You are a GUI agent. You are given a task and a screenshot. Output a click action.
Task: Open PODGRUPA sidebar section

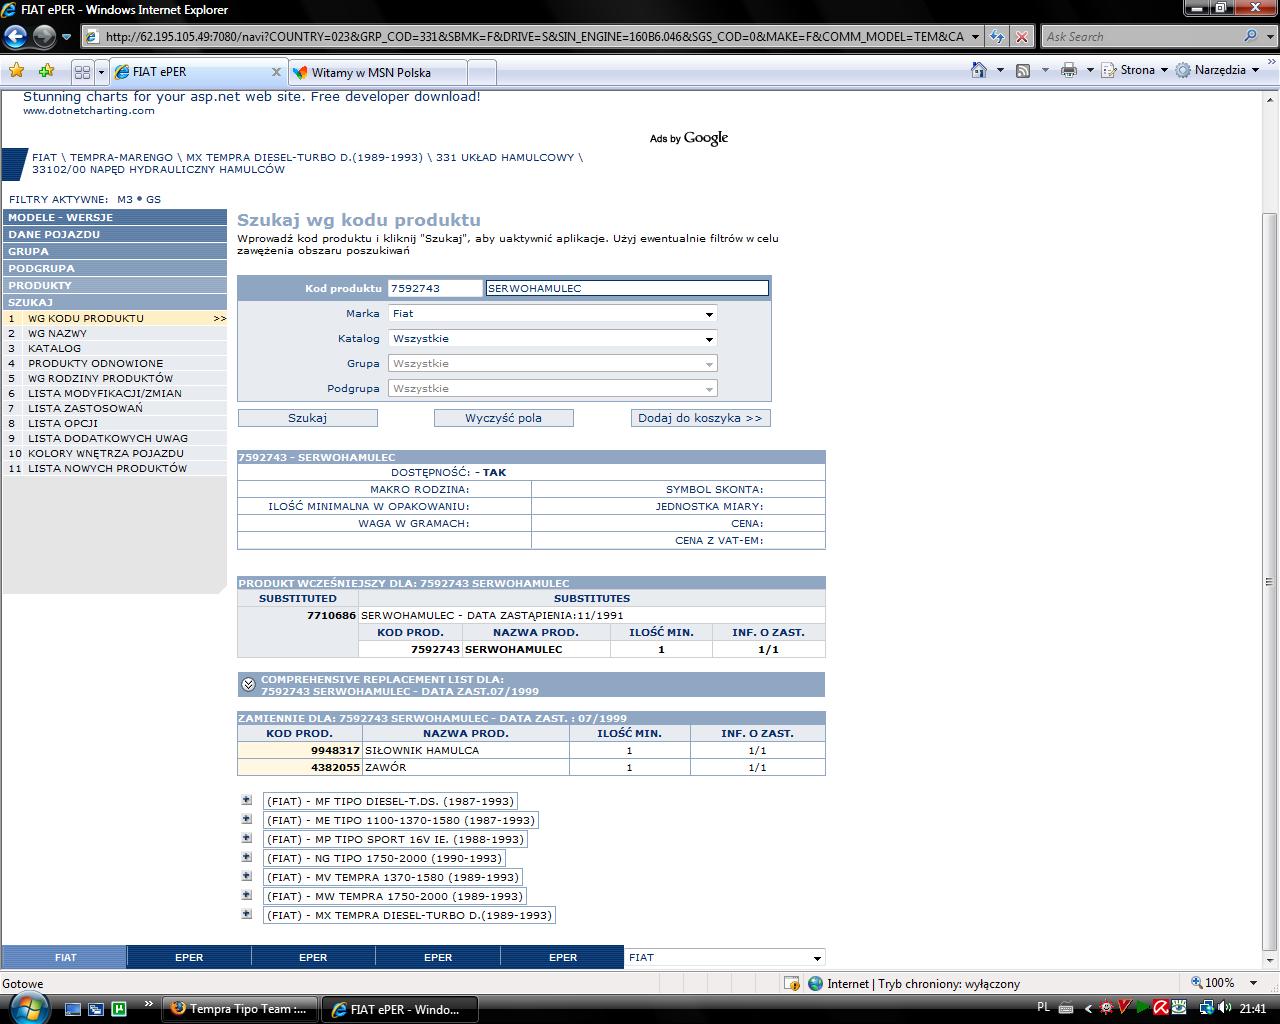(x=115, y=268)
